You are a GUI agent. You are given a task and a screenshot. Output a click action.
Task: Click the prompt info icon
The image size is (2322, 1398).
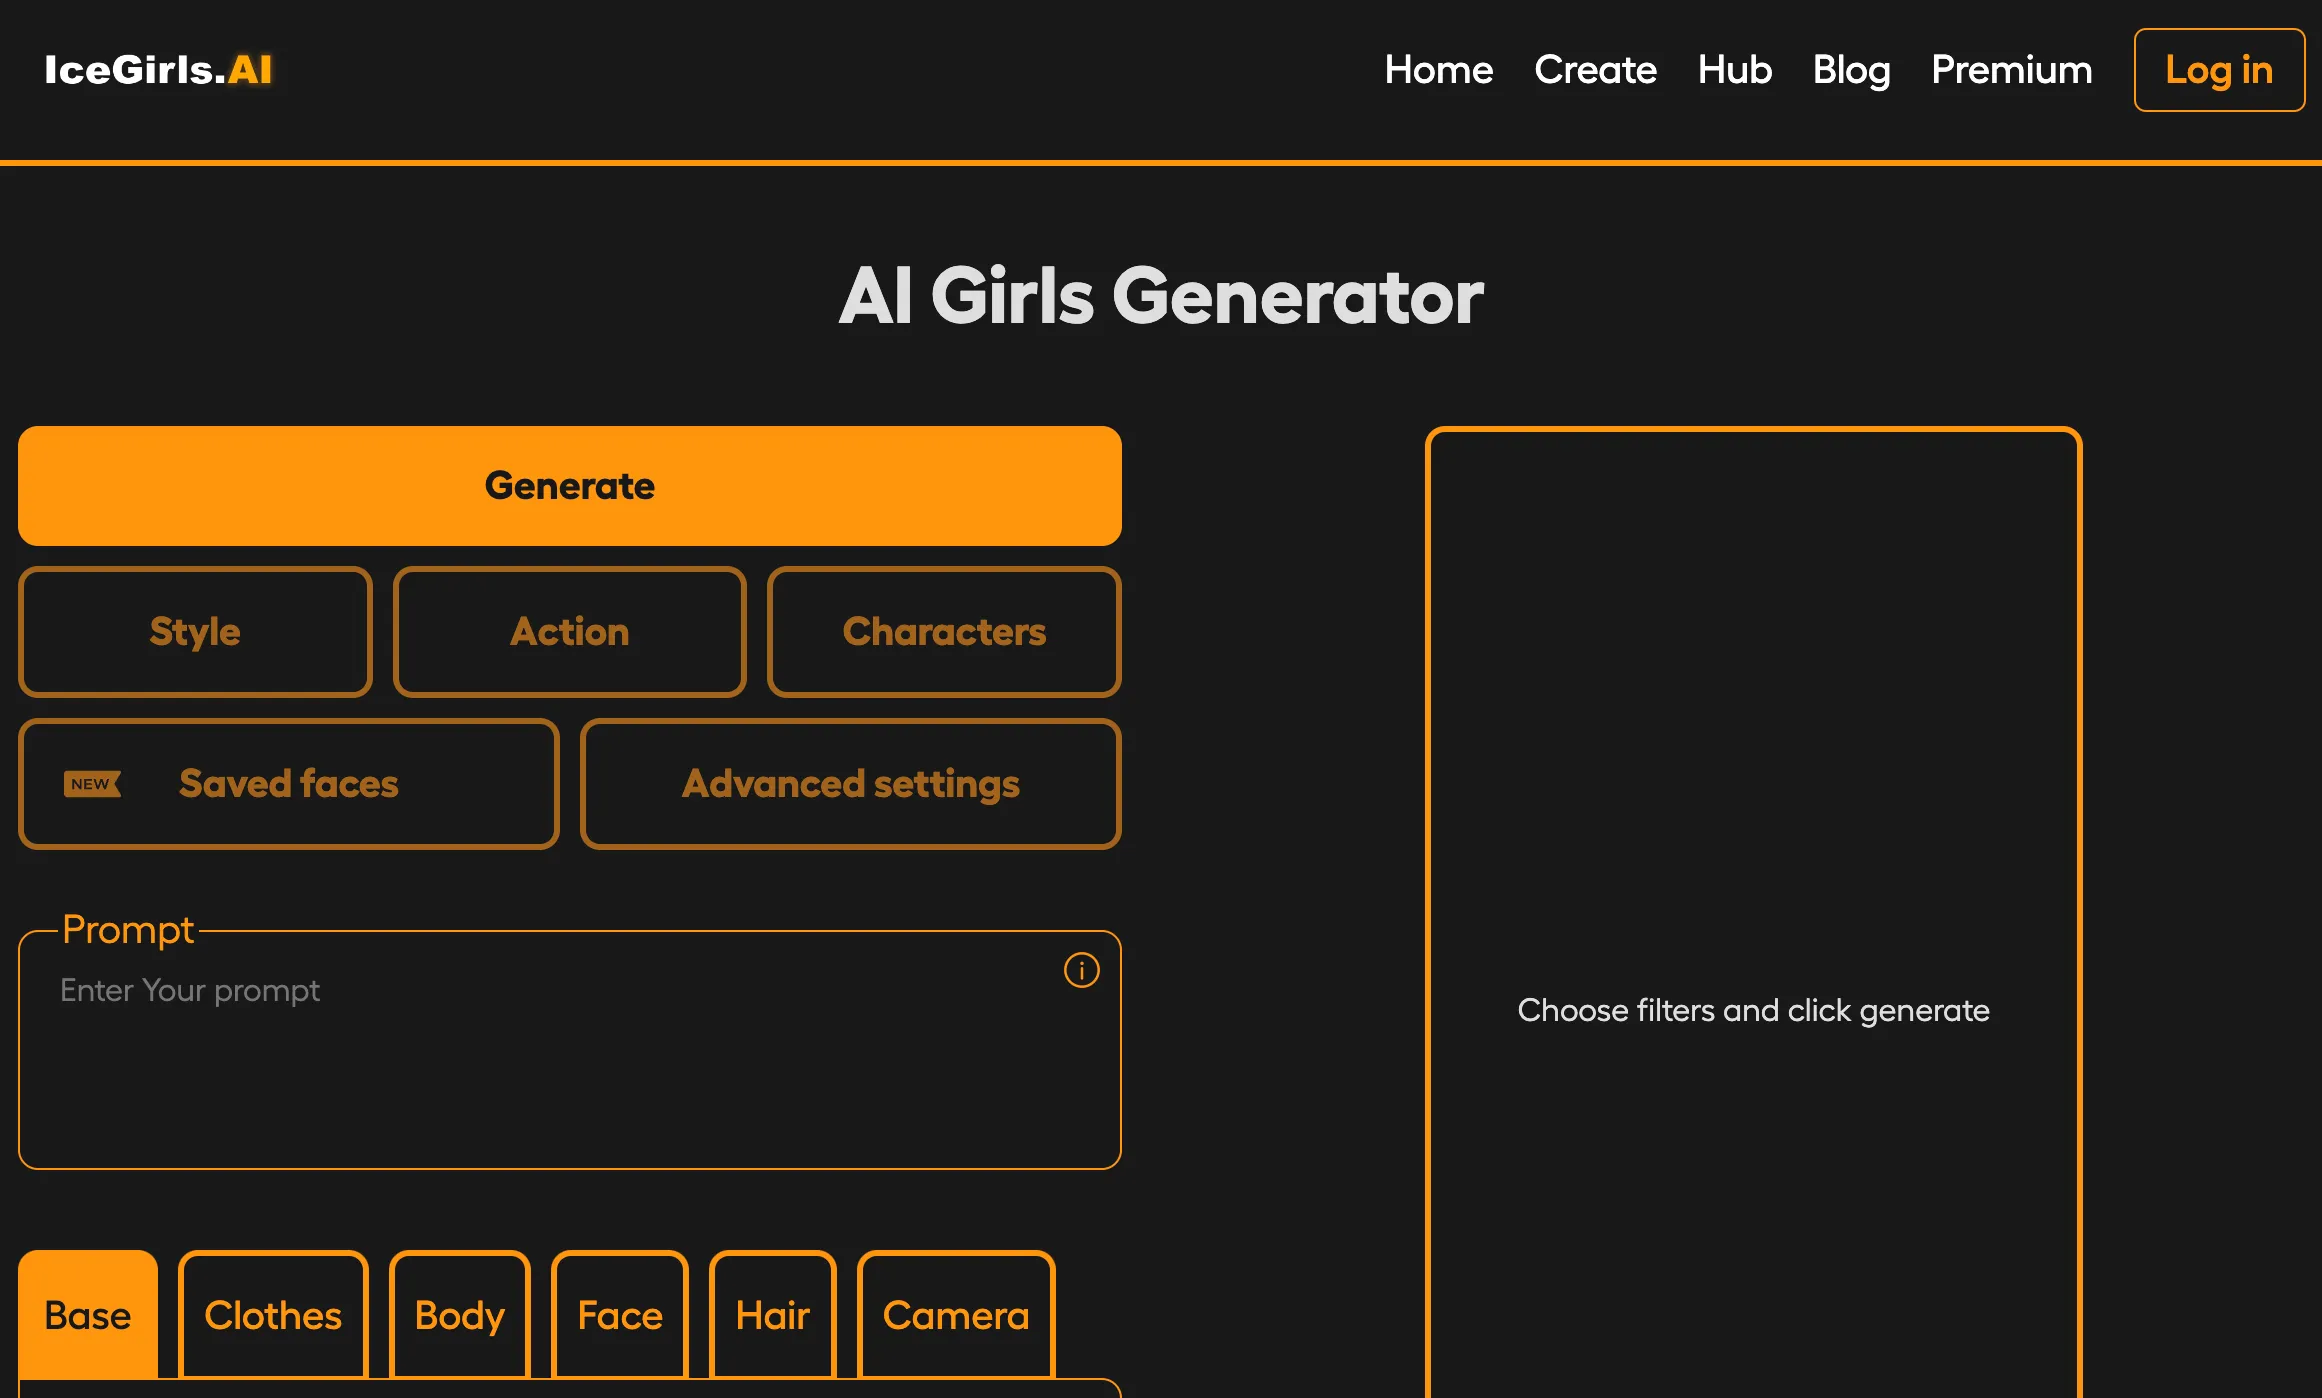pyautogui.click(x=1081, y=970)
